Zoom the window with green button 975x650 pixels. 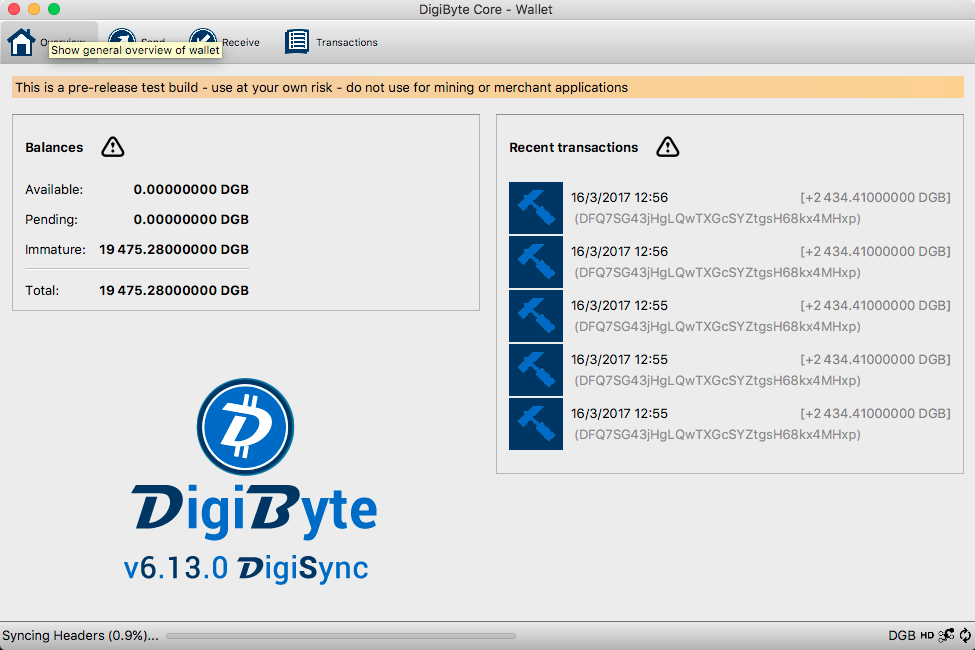[54, 9]
